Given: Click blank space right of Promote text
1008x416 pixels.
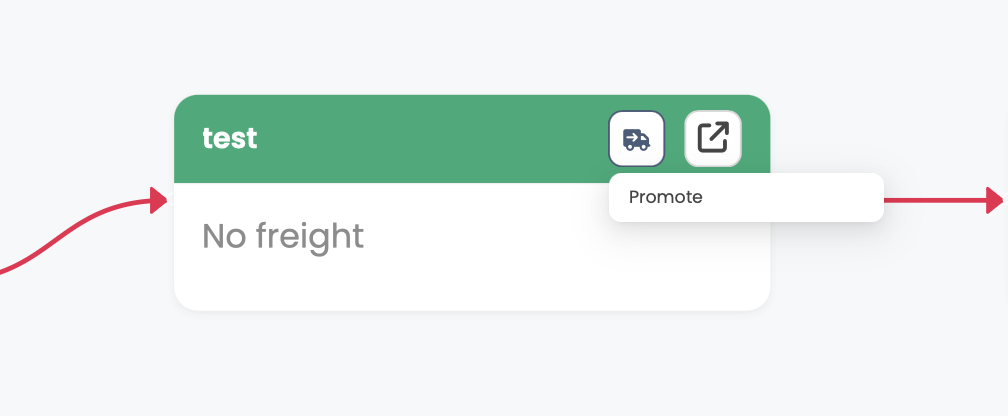Looking at the screenshot, I should point(800,197).
